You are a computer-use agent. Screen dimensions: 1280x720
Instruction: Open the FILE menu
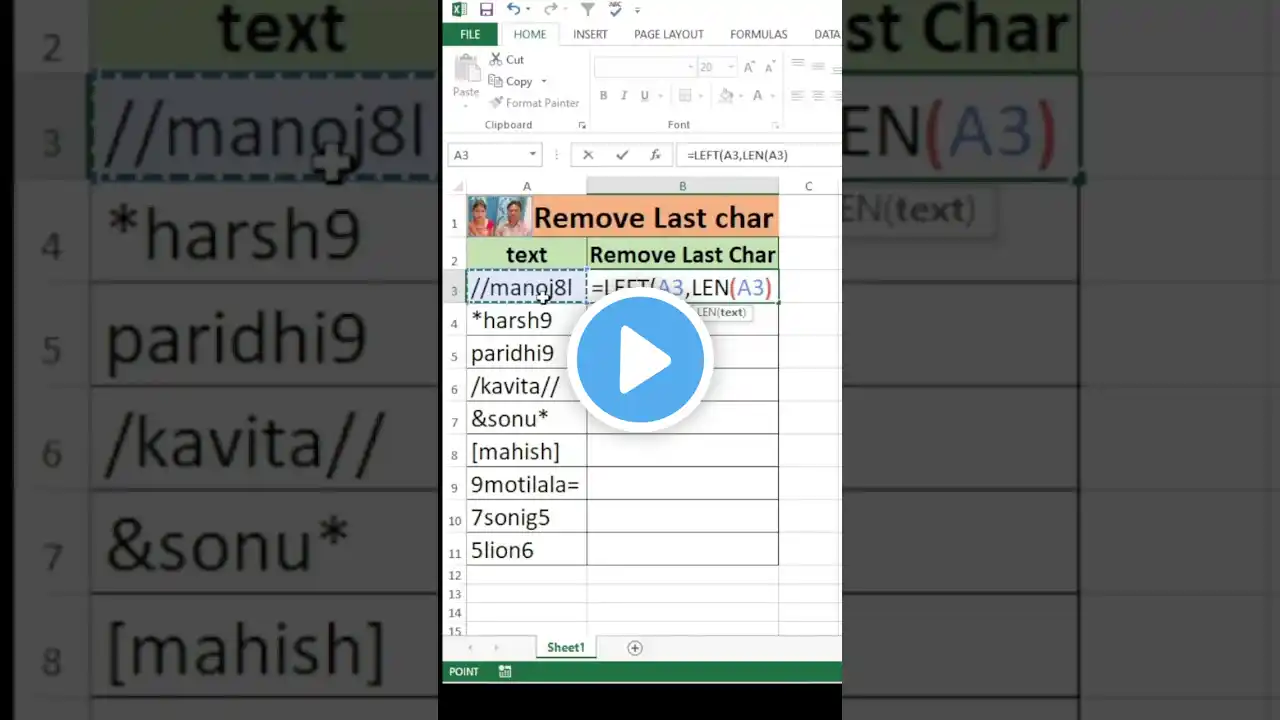click(470, 34)
